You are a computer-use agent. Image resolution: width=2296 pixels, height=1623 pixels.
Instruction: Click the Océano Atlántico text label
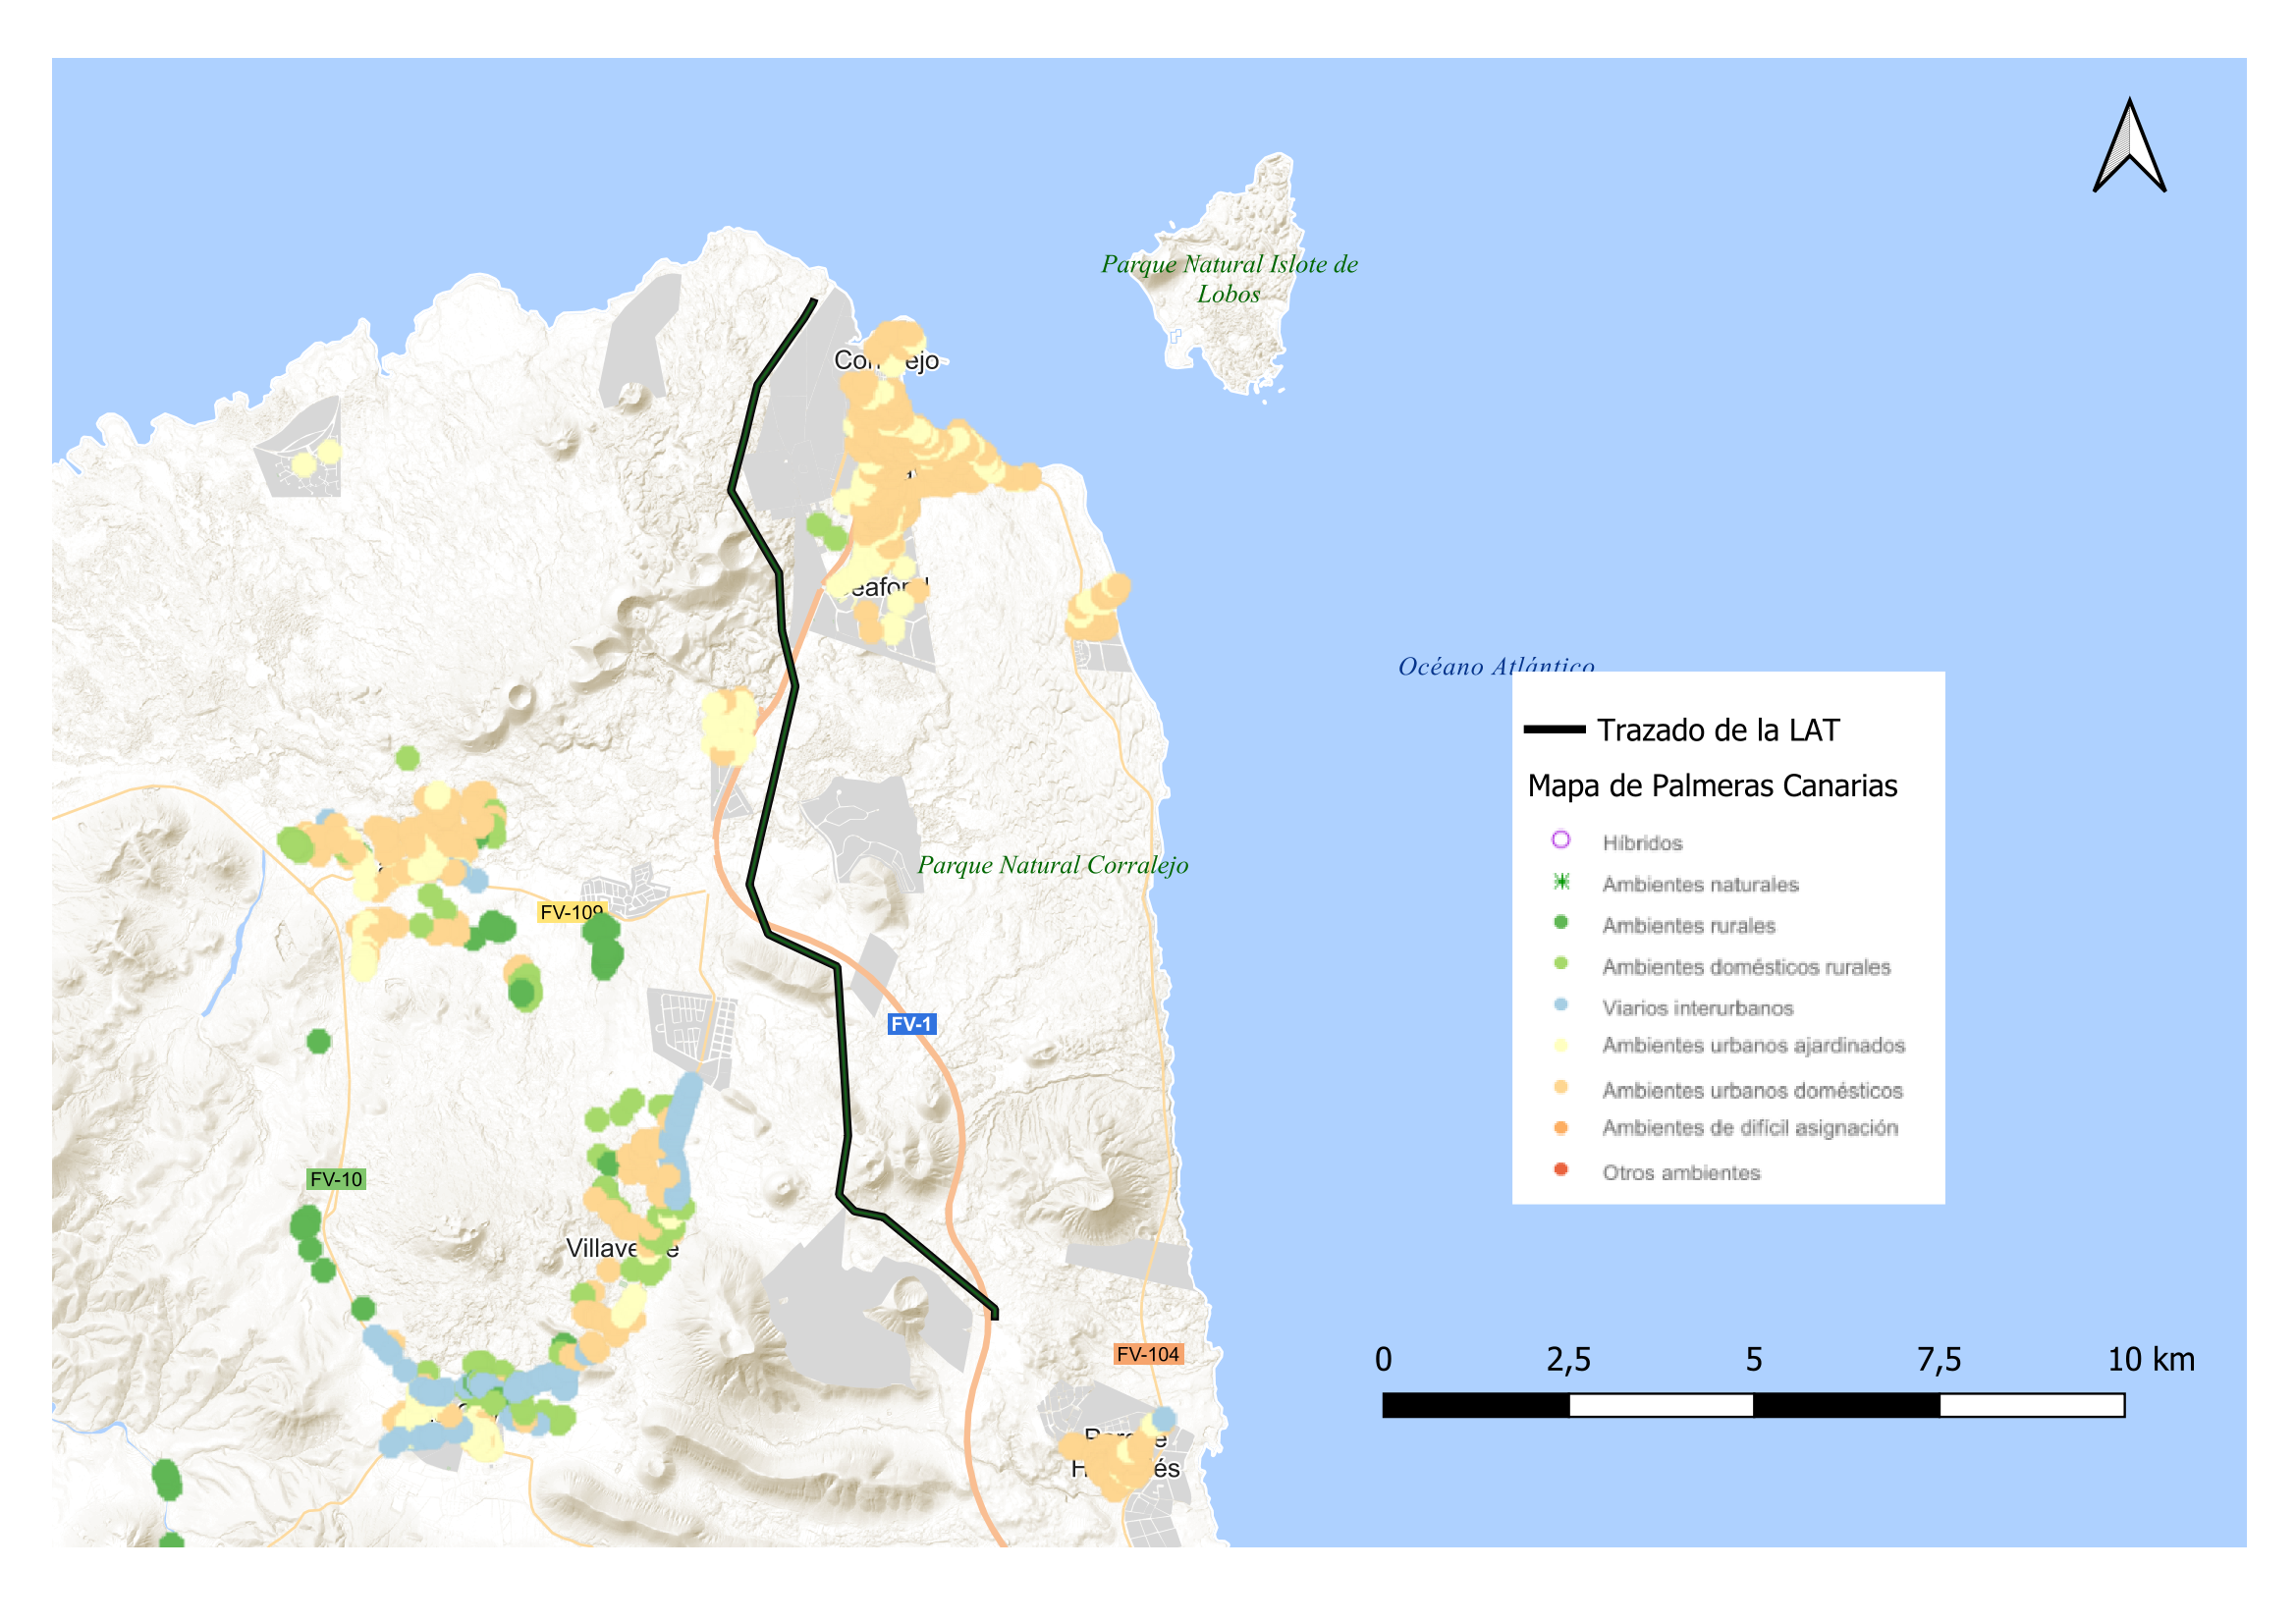(x=1495, y=666)
